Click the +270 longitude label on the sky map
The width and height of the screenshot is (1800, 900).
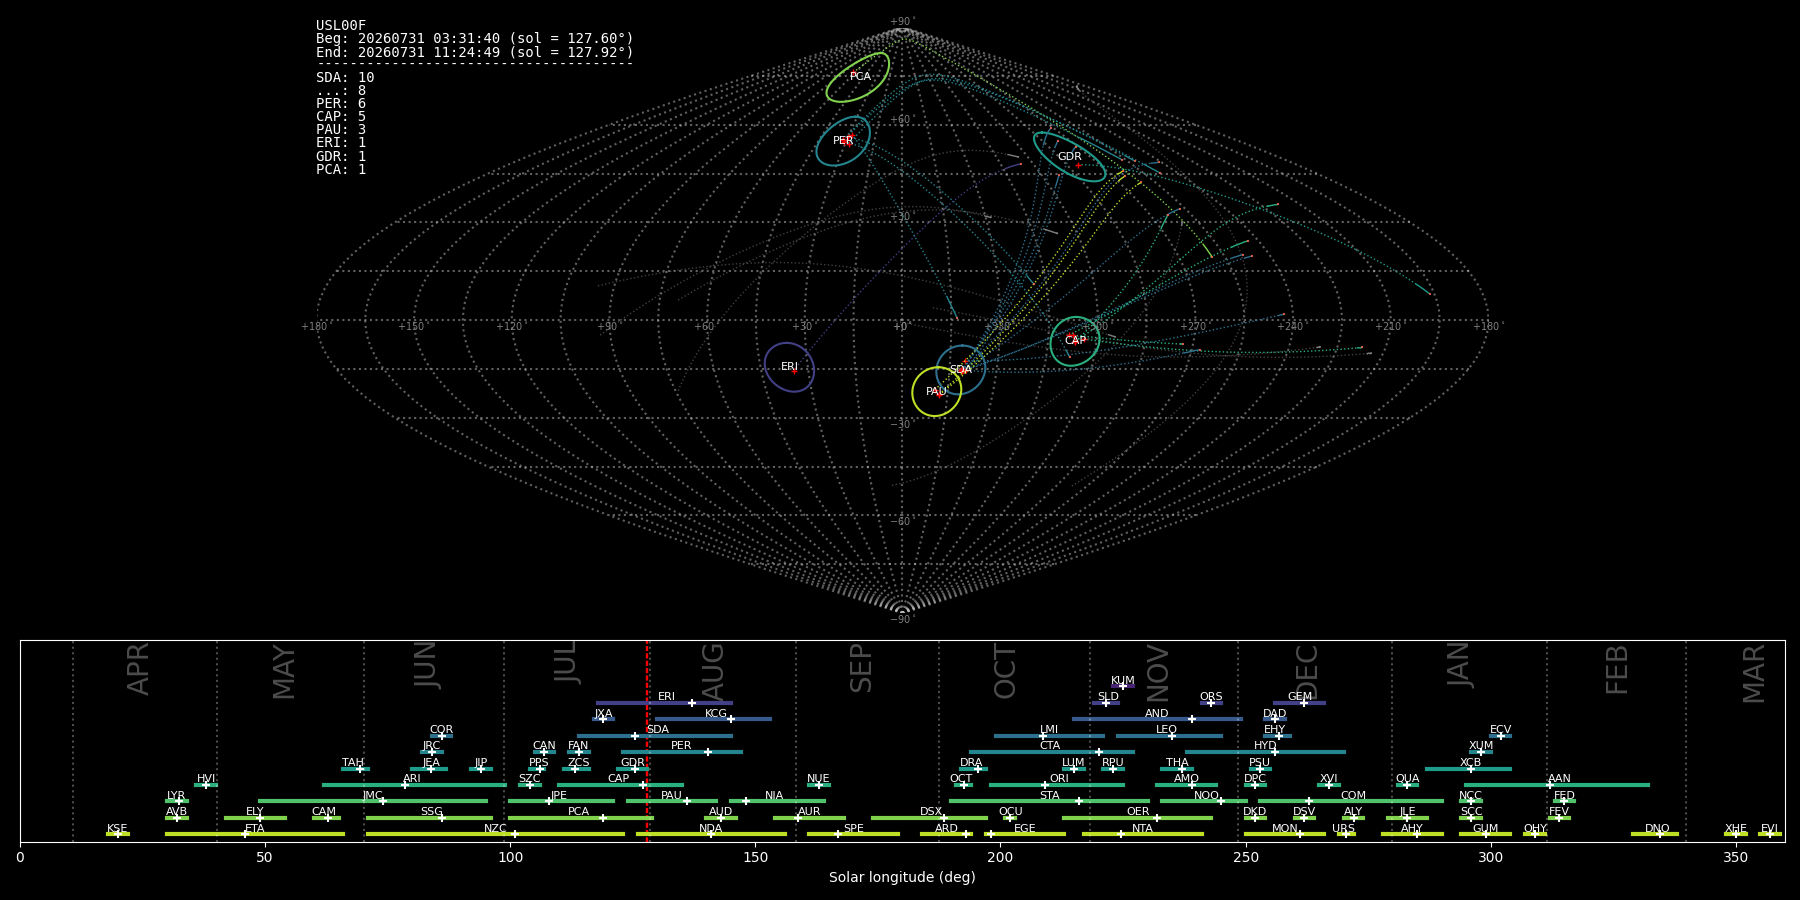tap(1193, 327)
